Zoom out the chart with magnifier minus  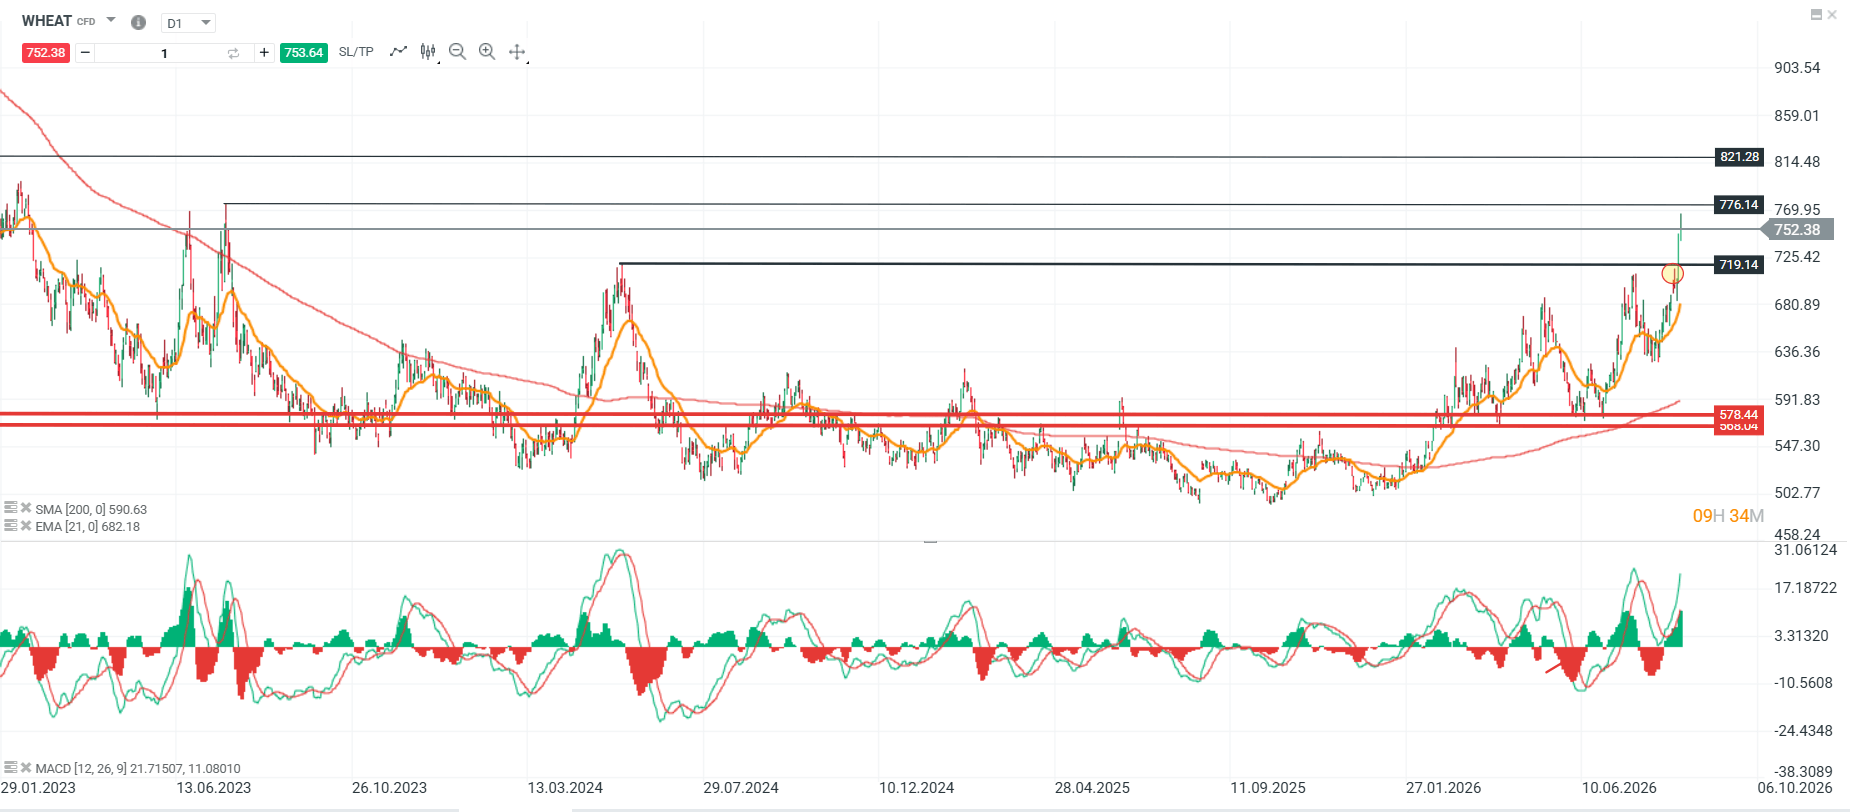(x=458, y=52)
